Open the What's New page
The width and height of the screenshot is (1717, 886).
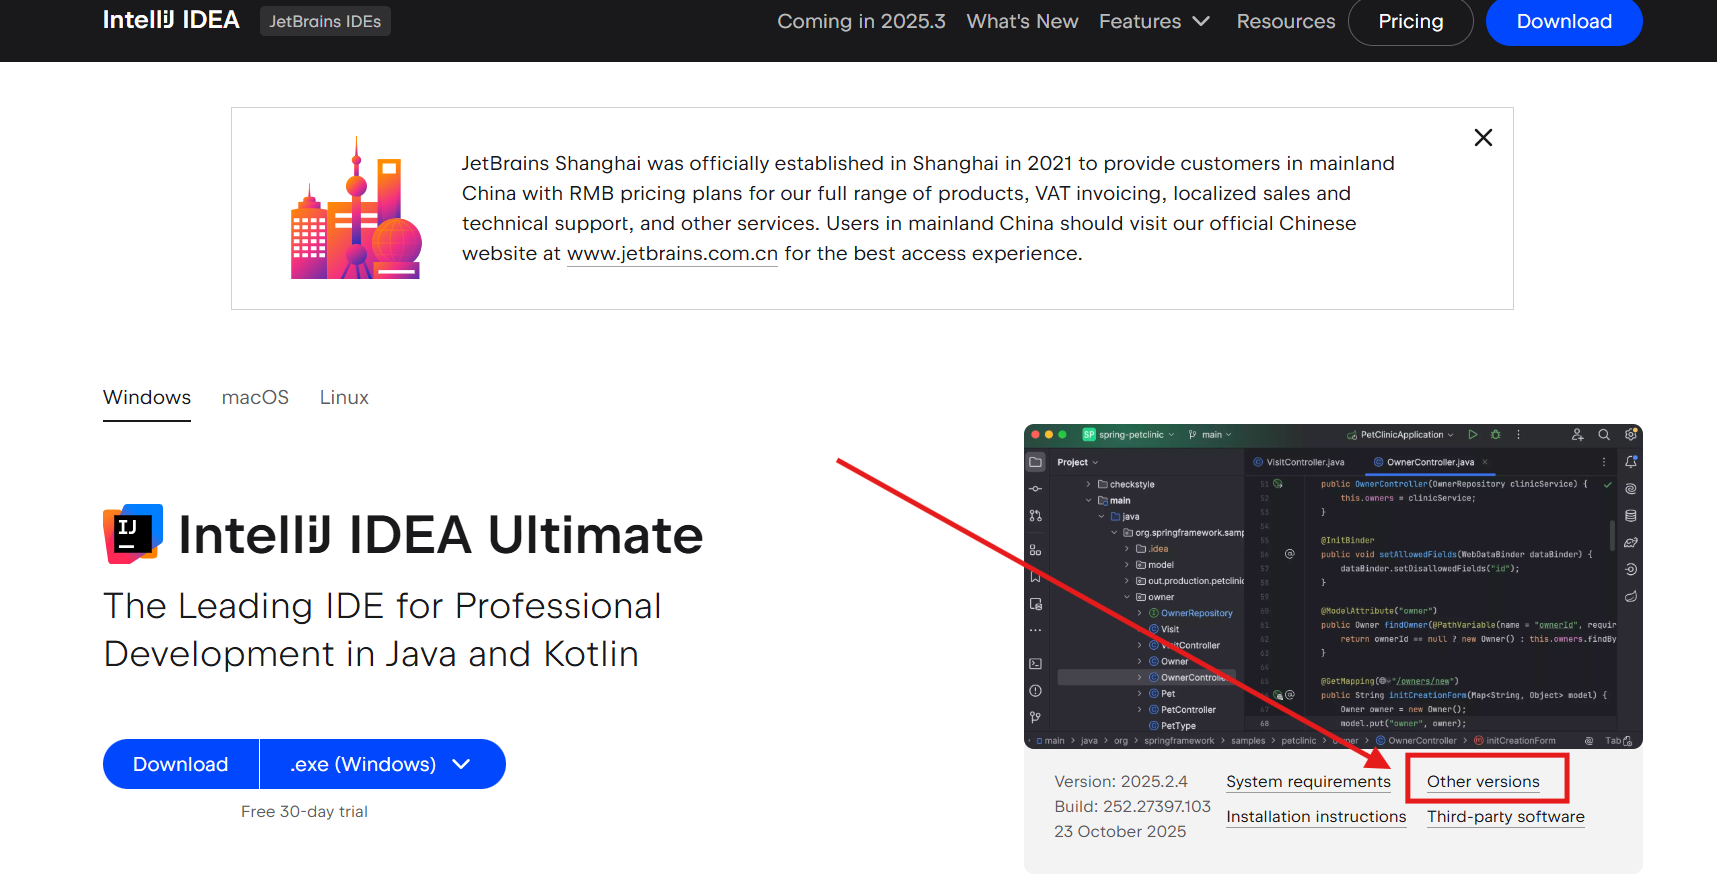[x=1022, y=21]
